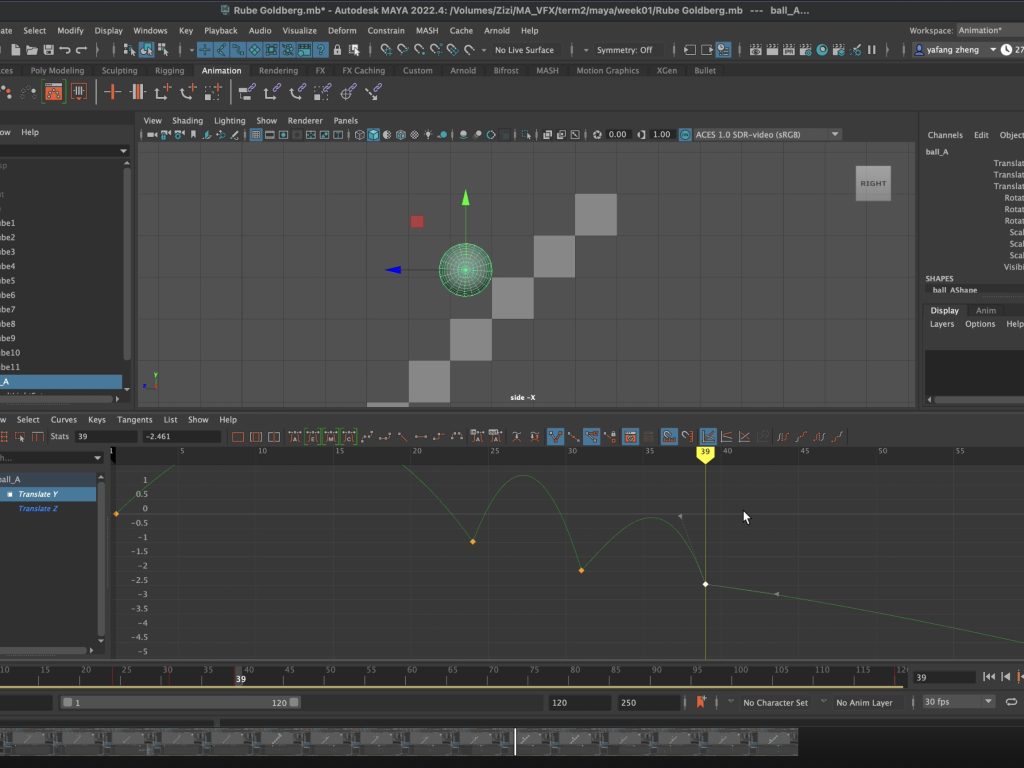Viewport: 1024px width, 768px height.
Task: Click the Stats frame value field
Action: [105, 437]
